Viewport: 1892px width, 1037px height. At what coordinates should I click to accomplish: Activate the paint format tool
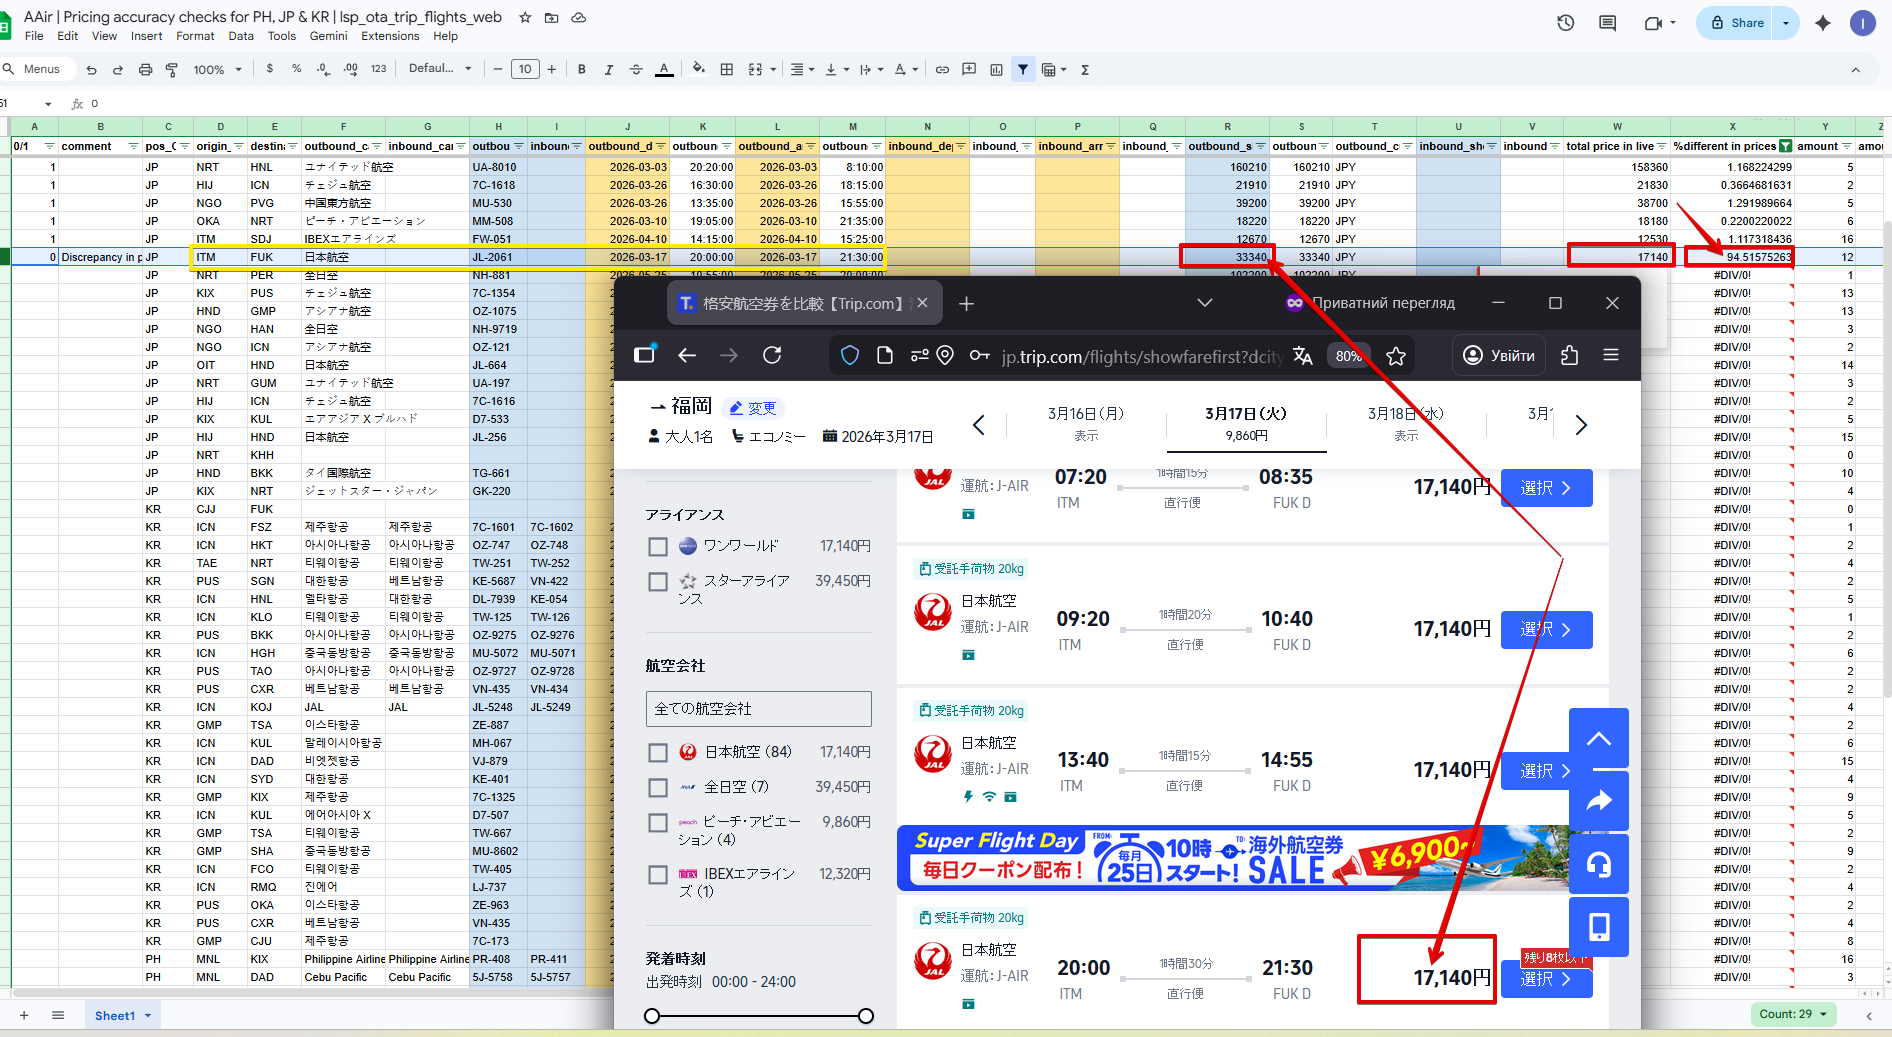(172, 70)
